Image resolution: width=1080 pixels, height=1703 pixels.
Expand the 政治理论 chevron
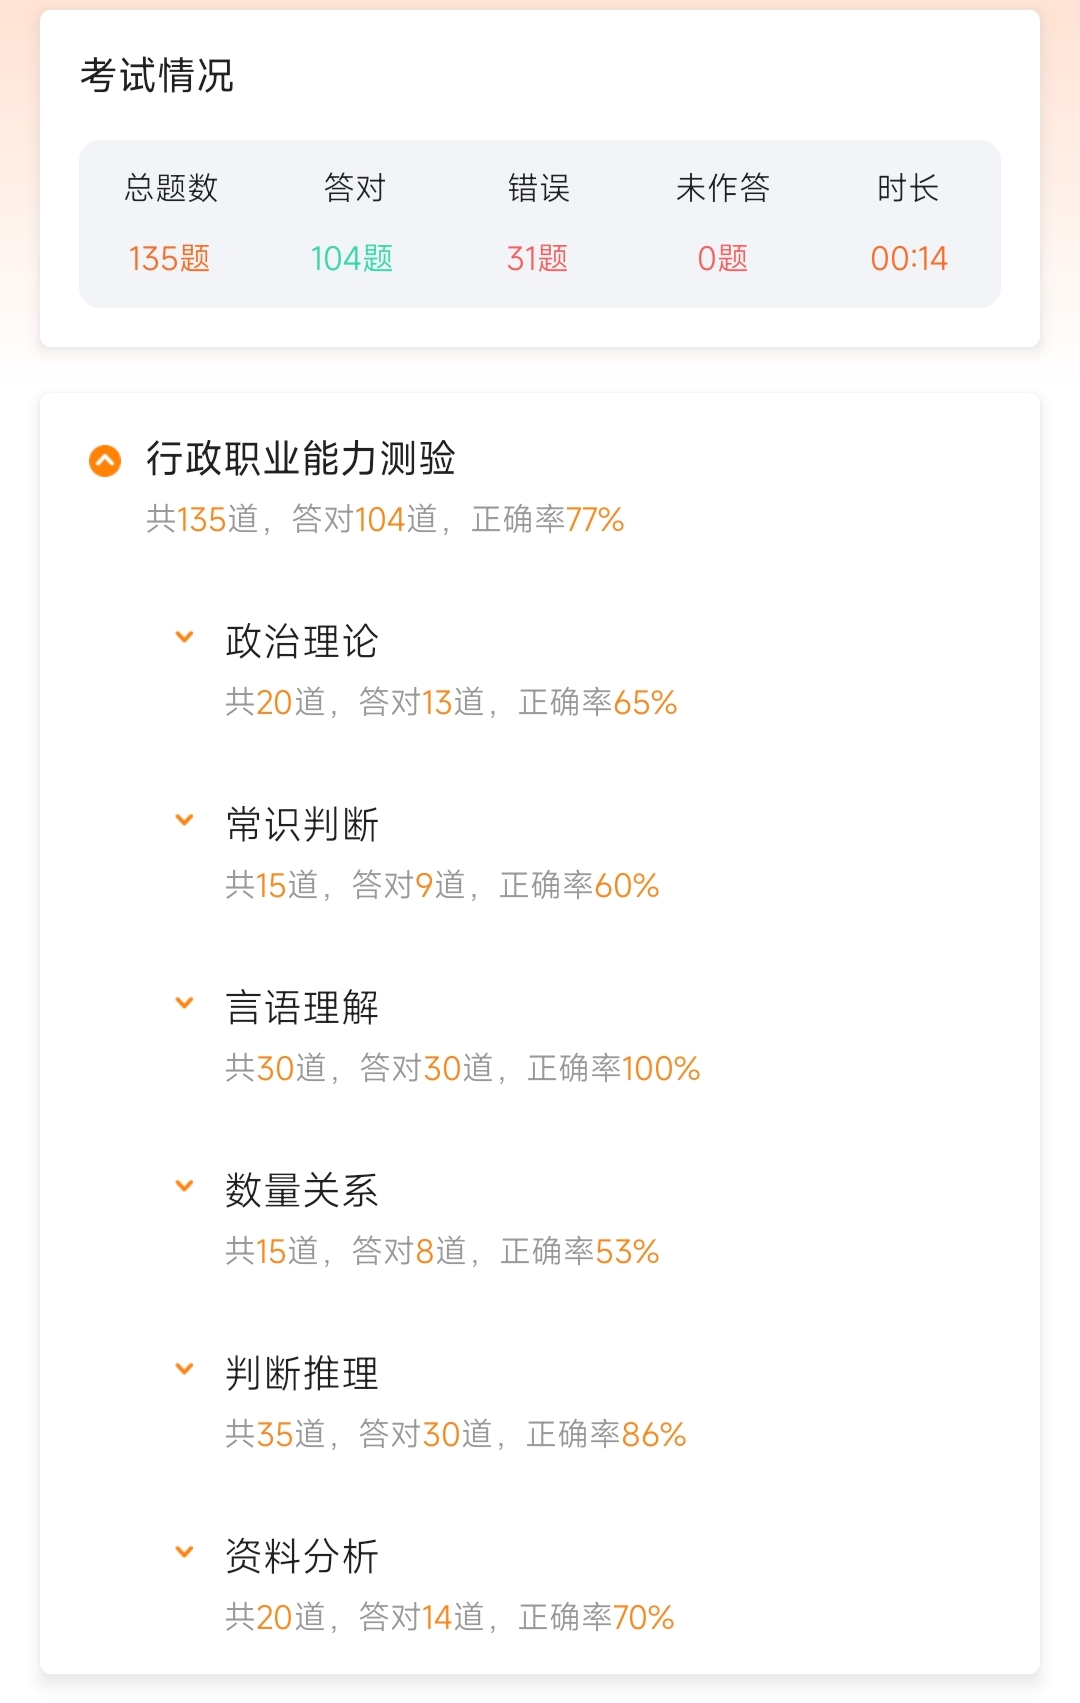click(x=184, y=637)
